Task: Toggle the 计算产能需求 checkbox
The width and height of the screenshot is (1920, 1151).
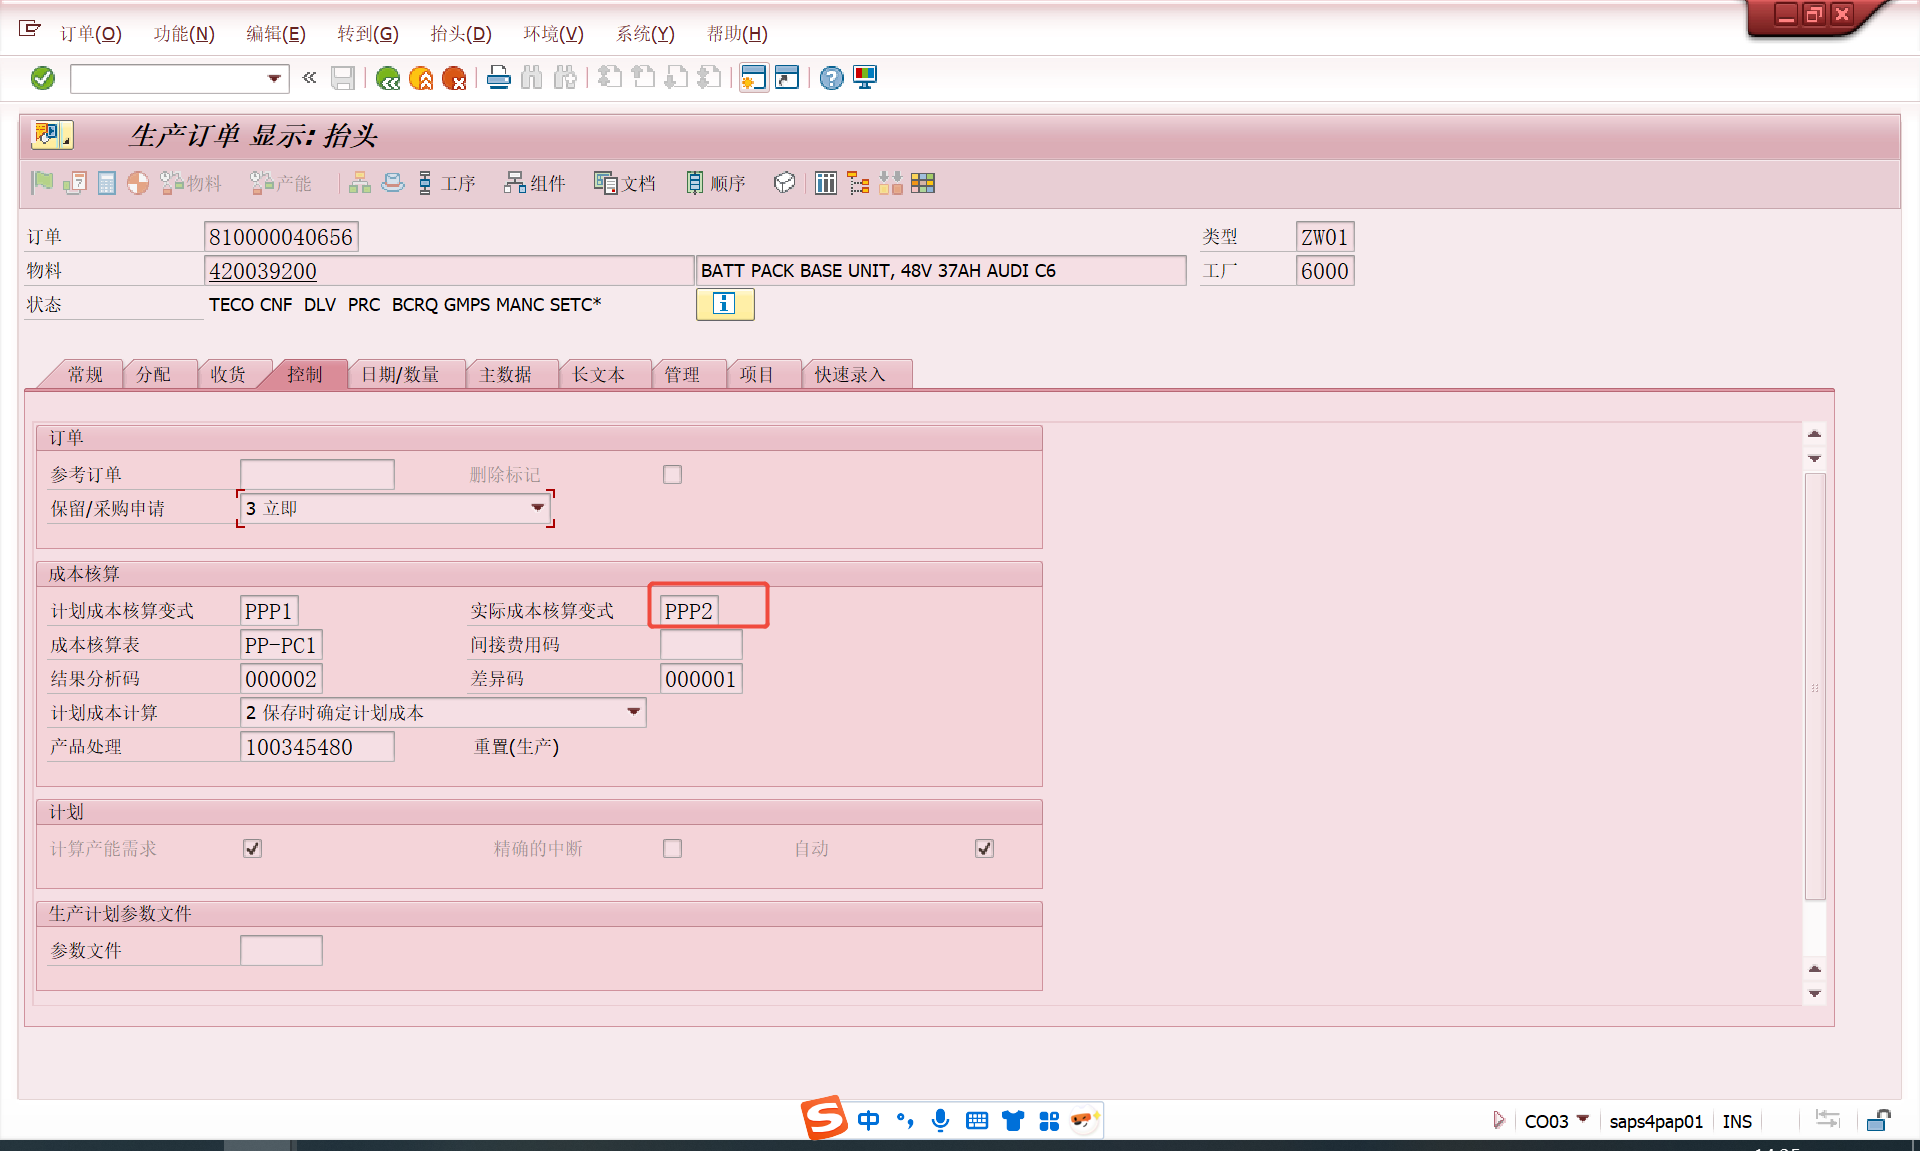Action: tap(252, 849)
